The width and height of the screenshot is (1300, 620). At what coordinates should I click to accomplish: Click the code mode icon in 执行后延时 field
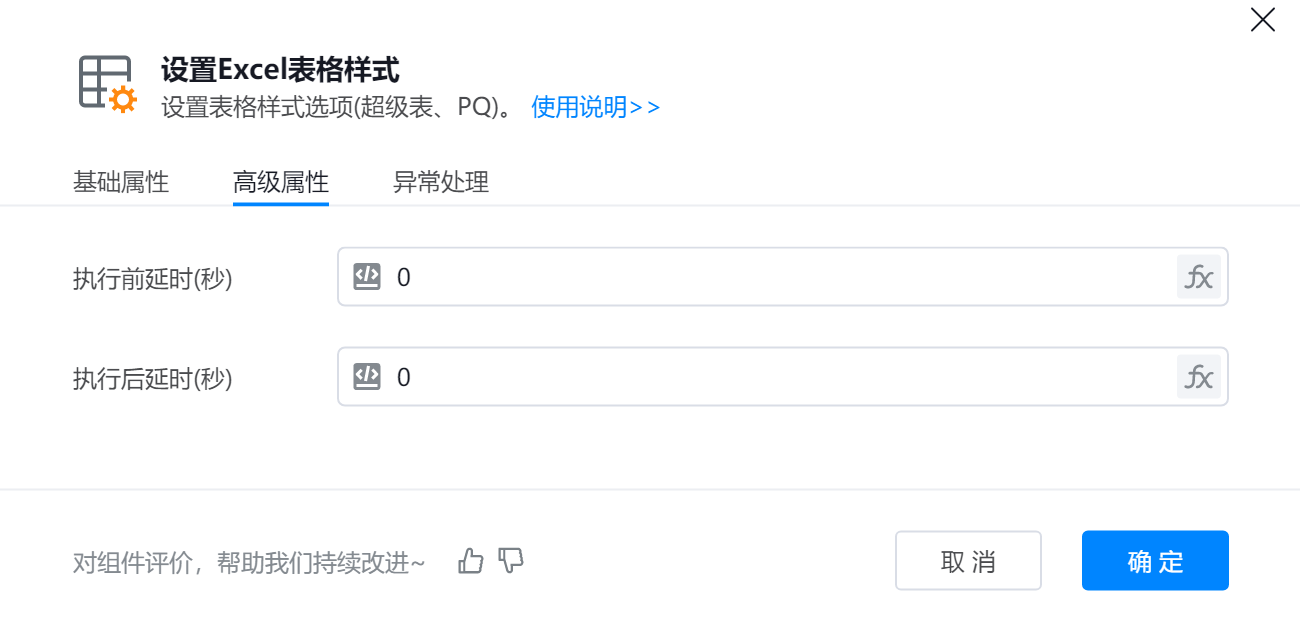point(367,377)
